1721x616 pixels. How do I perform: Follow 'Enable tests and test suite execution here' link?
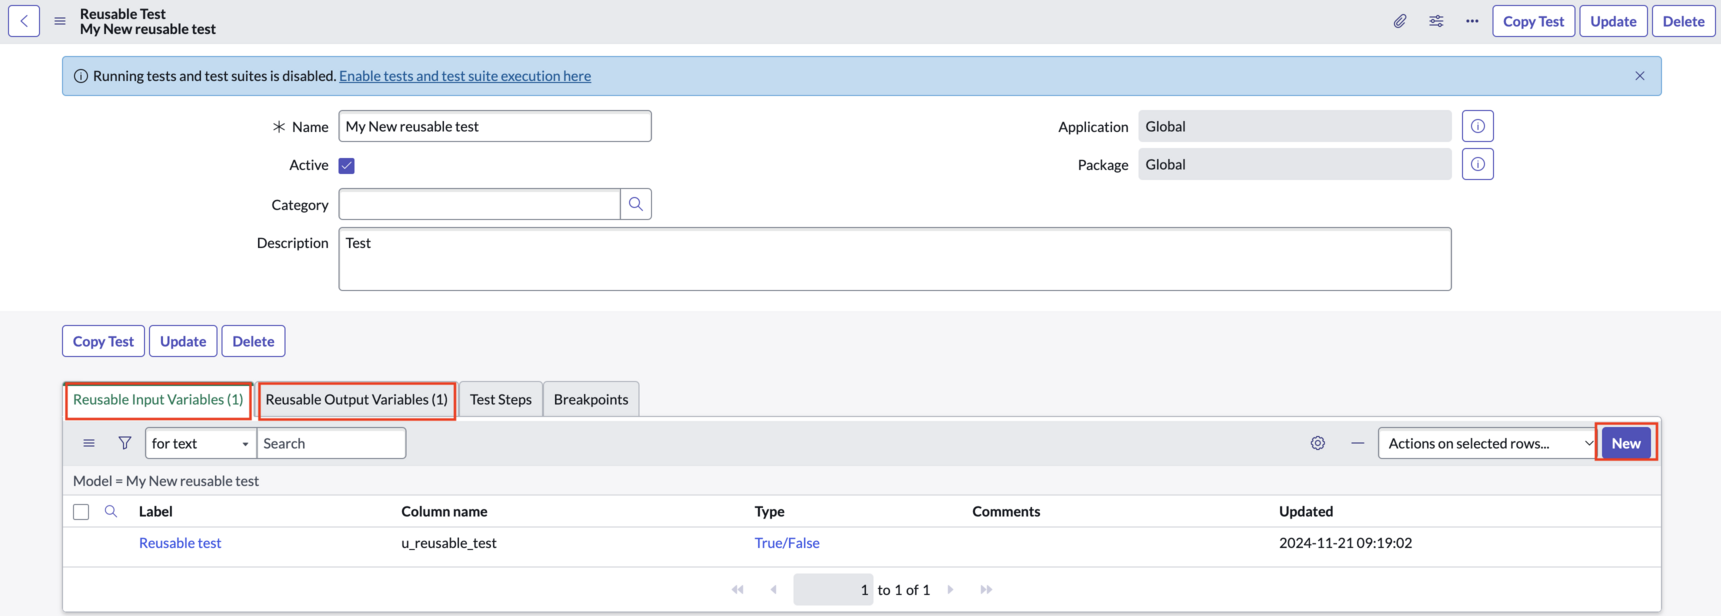click(x=465, y=76)
